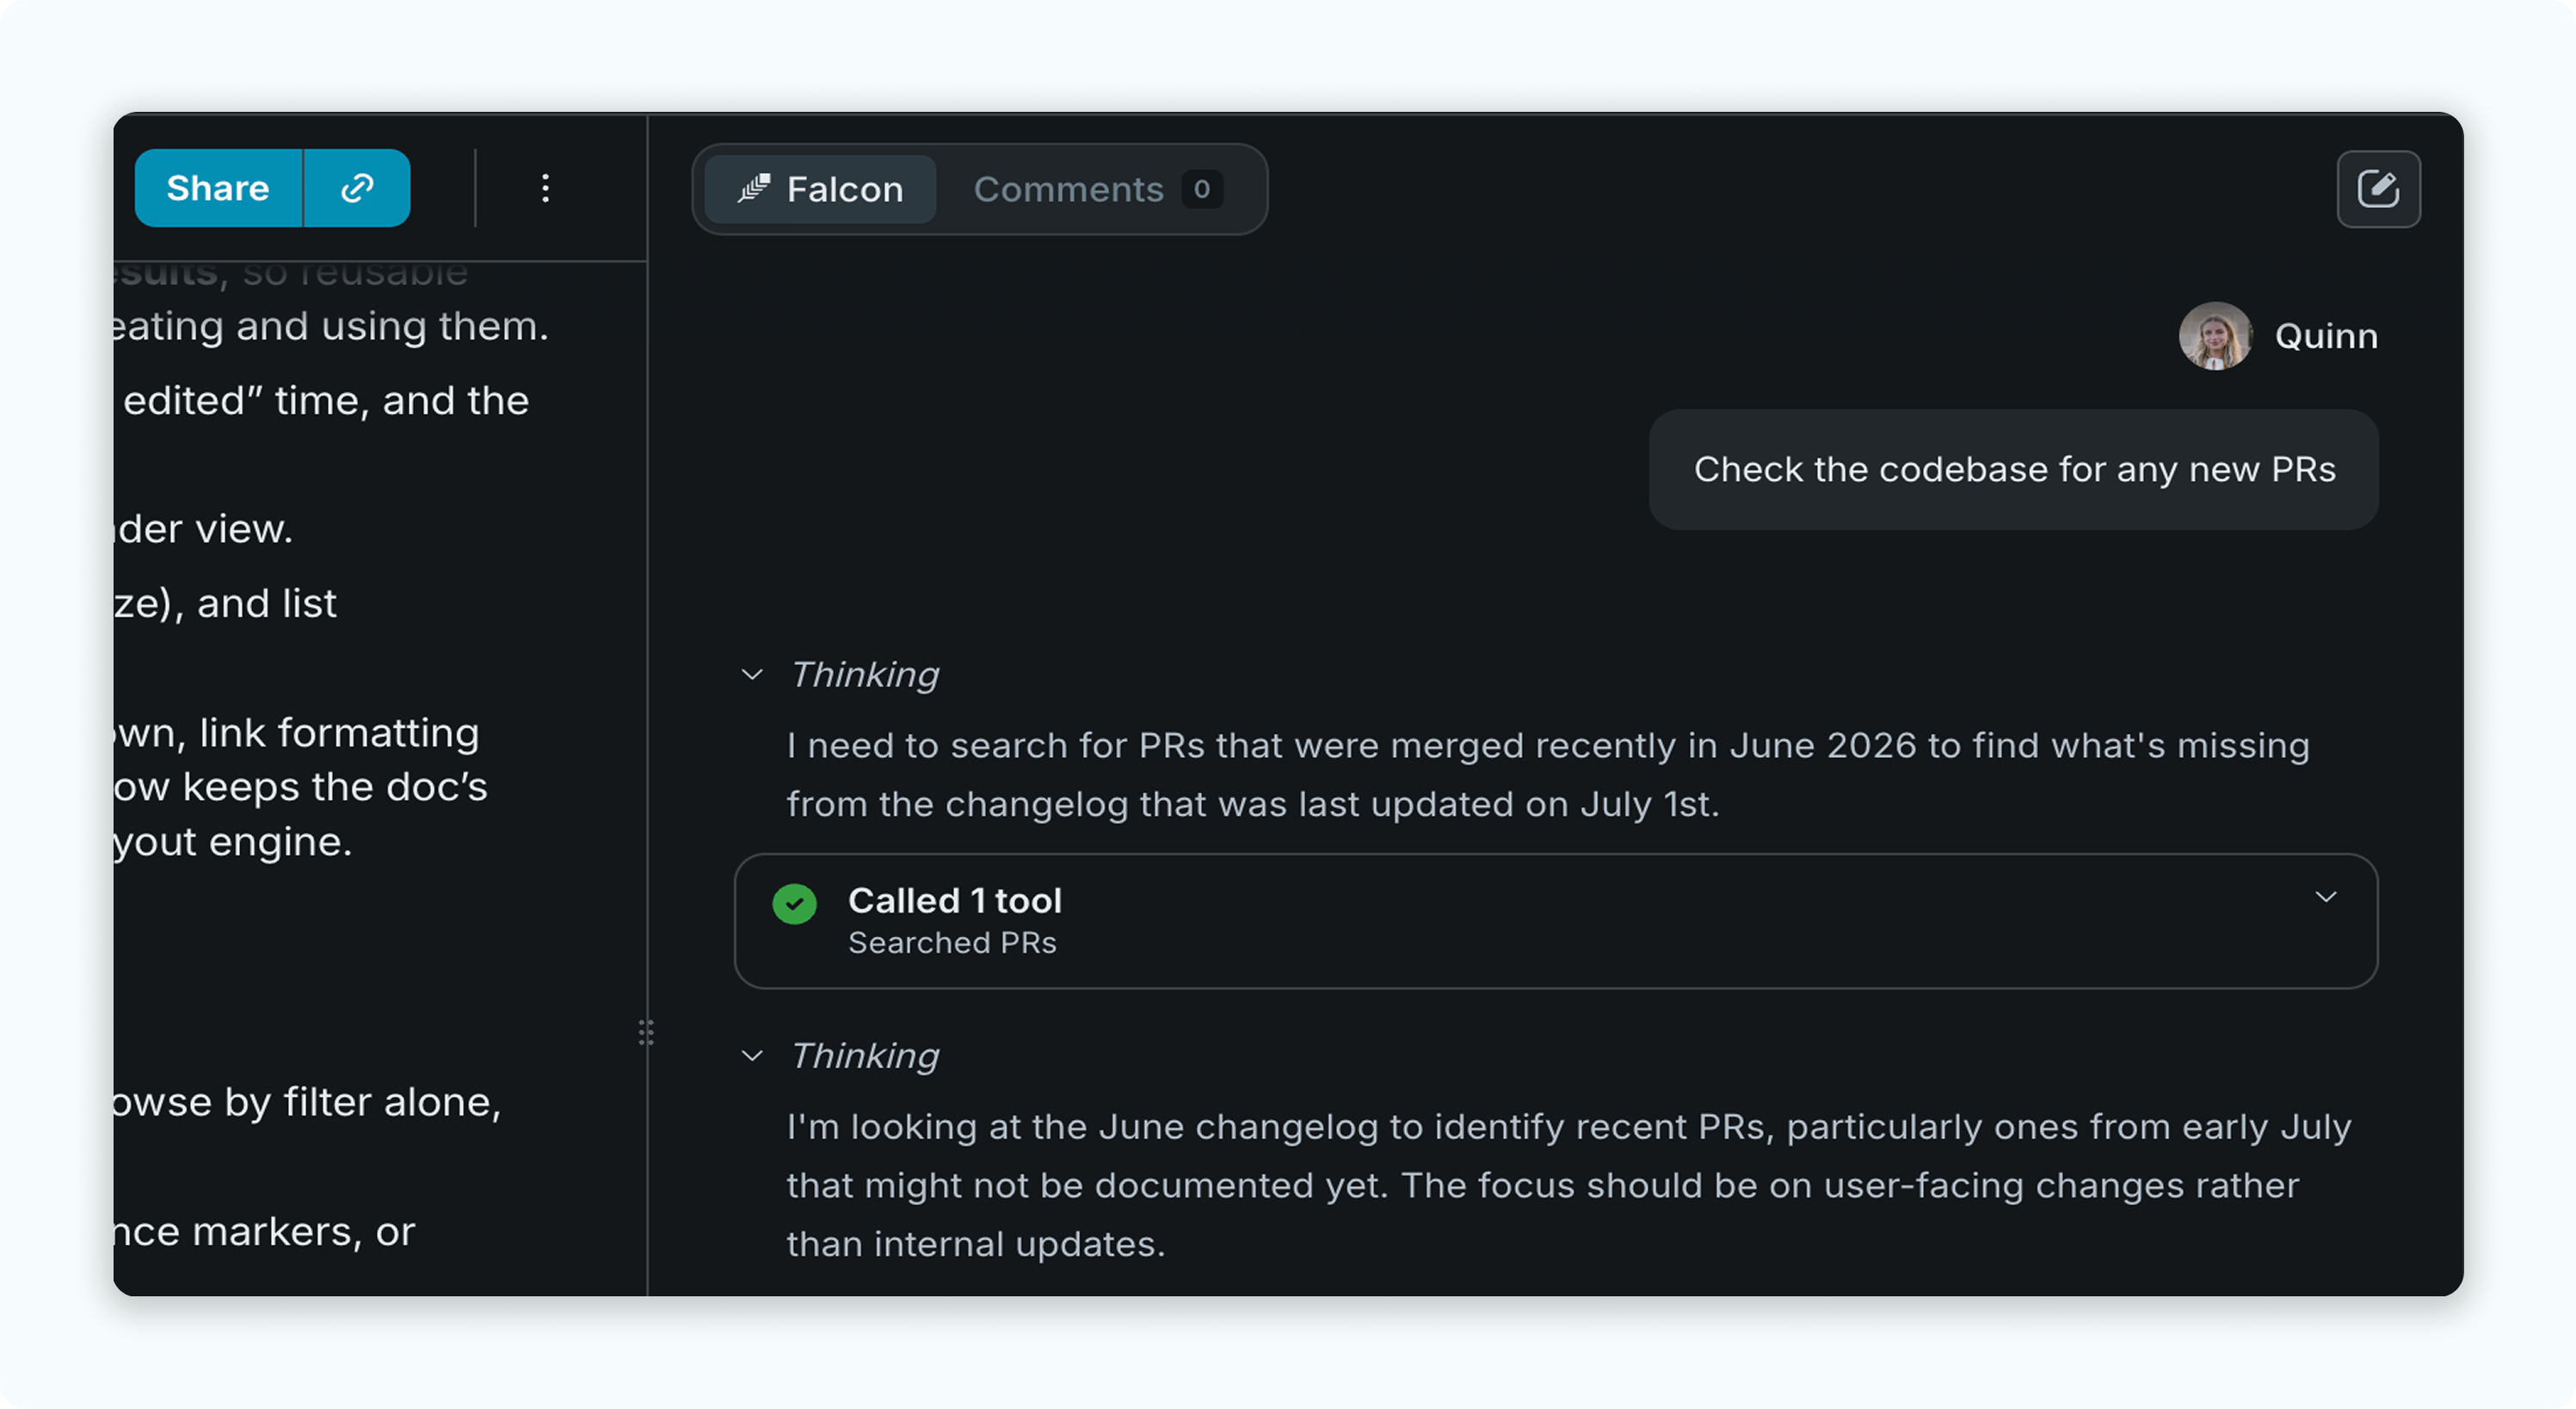Click the Quinn username label

click(x=2326, y=336)
